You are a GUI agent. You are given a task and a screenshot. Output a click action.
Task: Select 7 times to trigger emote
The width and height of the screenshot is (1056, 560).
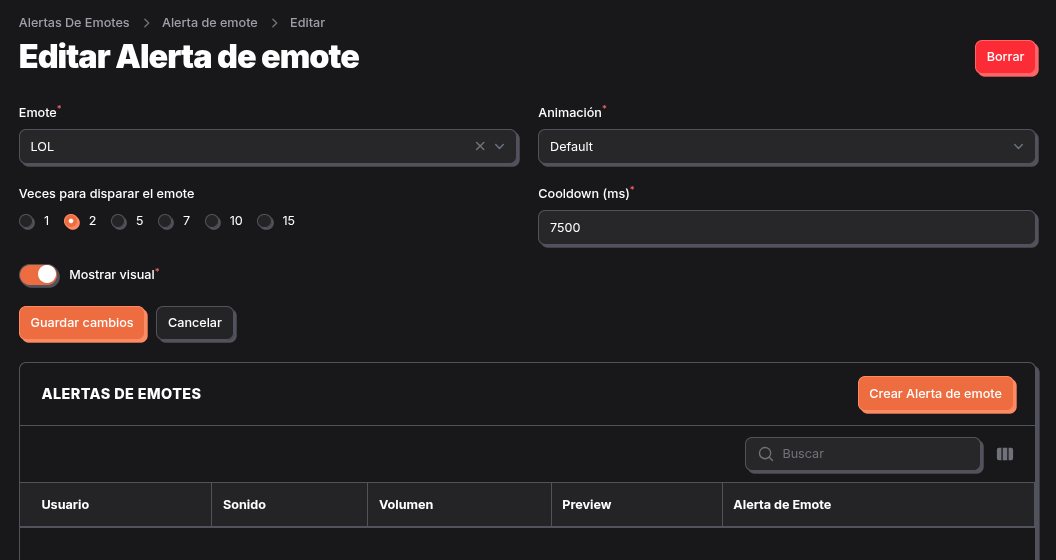pyautogui.click(x=166, y=221)
